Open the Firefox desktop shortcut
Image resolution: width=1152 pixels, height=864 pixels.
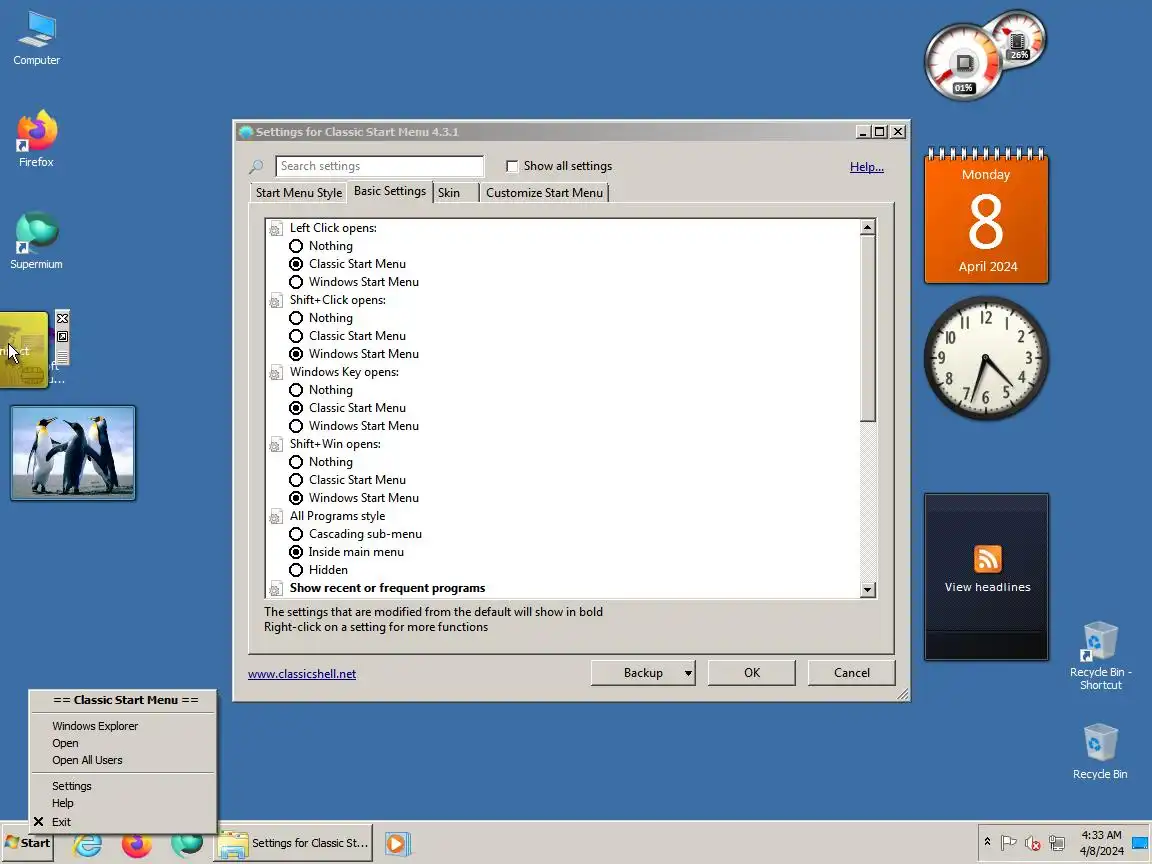36,138
